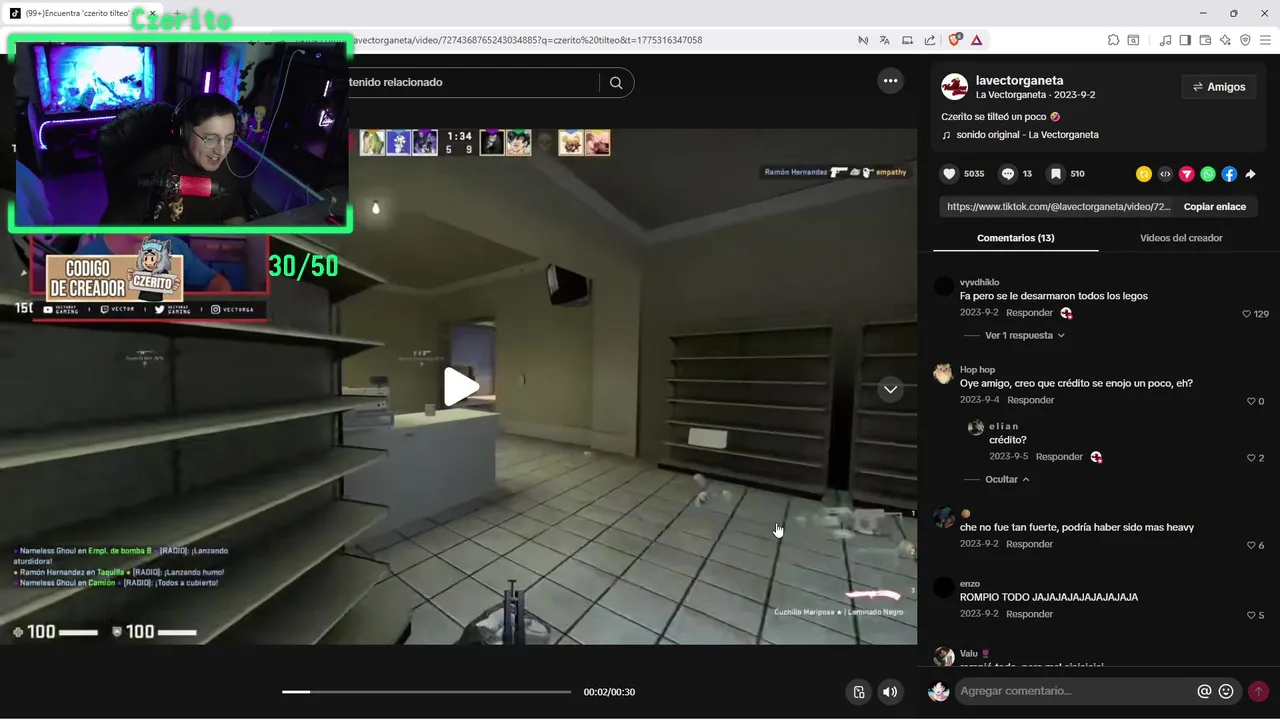This screenshot has height=720, width=1280.
Task: Share to Facebook
Action: coord(1229,174)
